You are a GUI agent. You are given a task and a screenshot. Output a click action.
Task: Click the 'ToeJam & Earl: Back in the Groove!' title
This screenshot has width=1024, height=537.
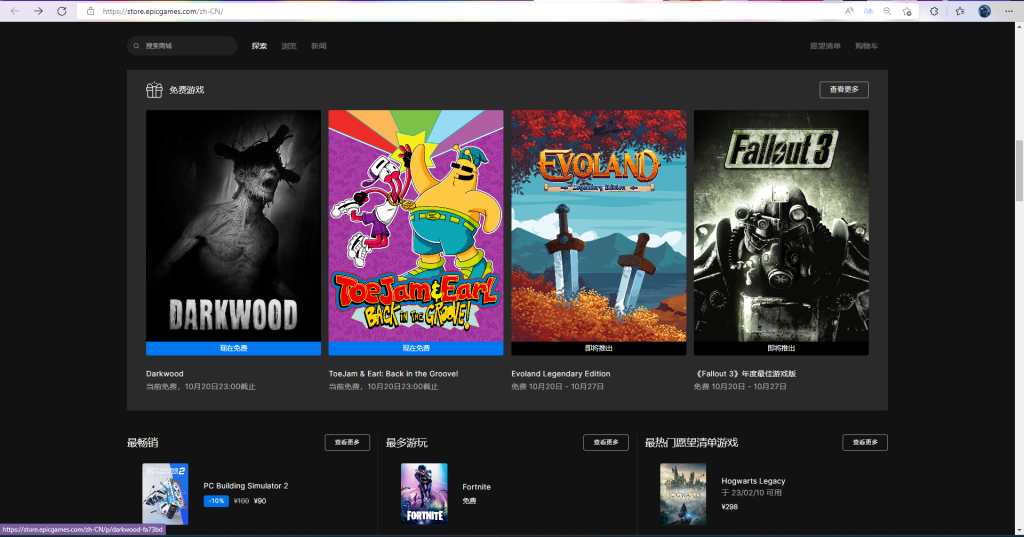(x=393, y=374)
